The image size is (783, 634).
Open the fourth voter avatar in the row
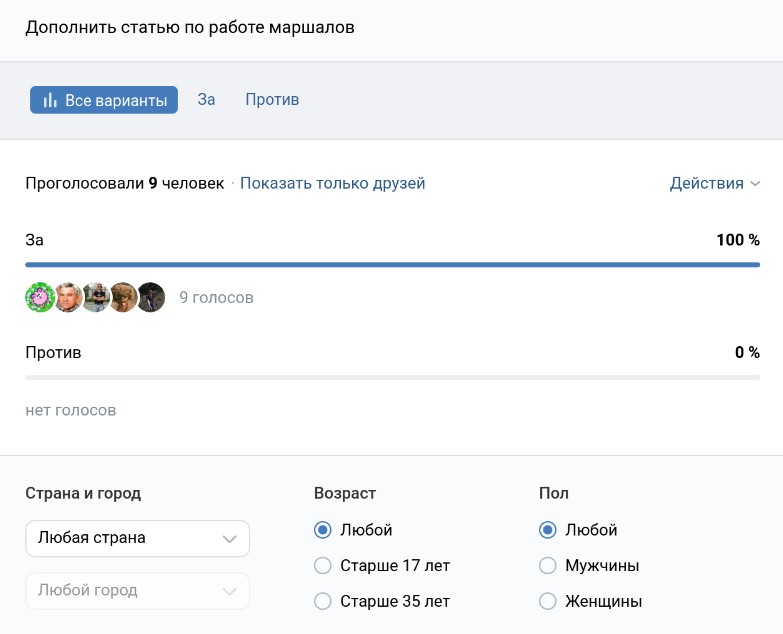pyautogui.click(x=123, y=298)
